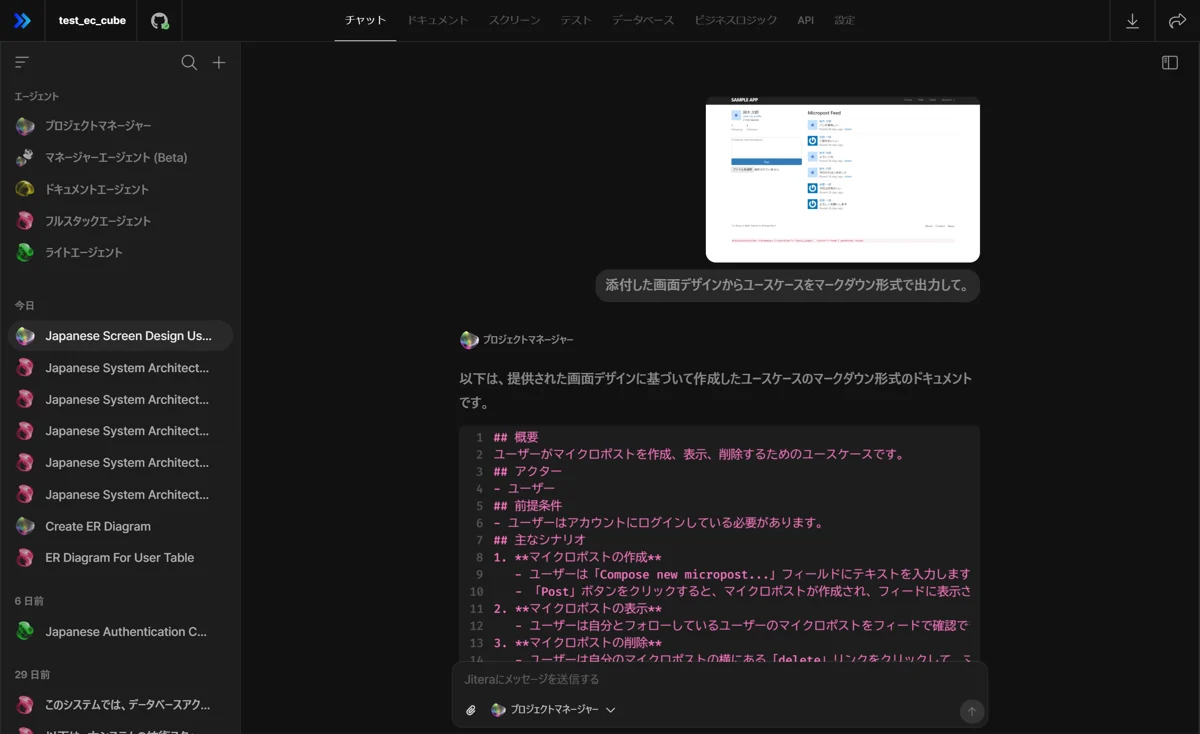This screenshot has width=1200, height=734.
Task: Click the send message arrow button
Action: point(971,711)
